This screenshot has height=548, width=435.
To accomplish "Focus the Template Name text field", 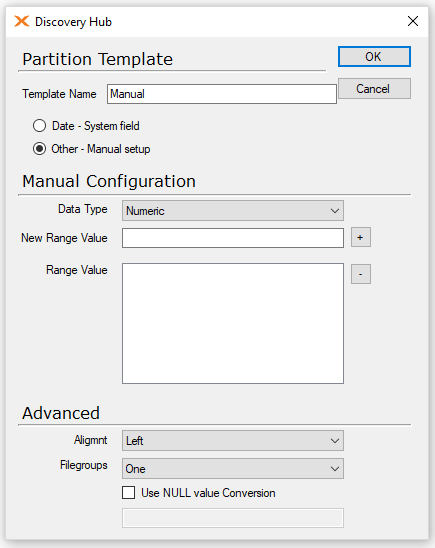I will point(222,94).
